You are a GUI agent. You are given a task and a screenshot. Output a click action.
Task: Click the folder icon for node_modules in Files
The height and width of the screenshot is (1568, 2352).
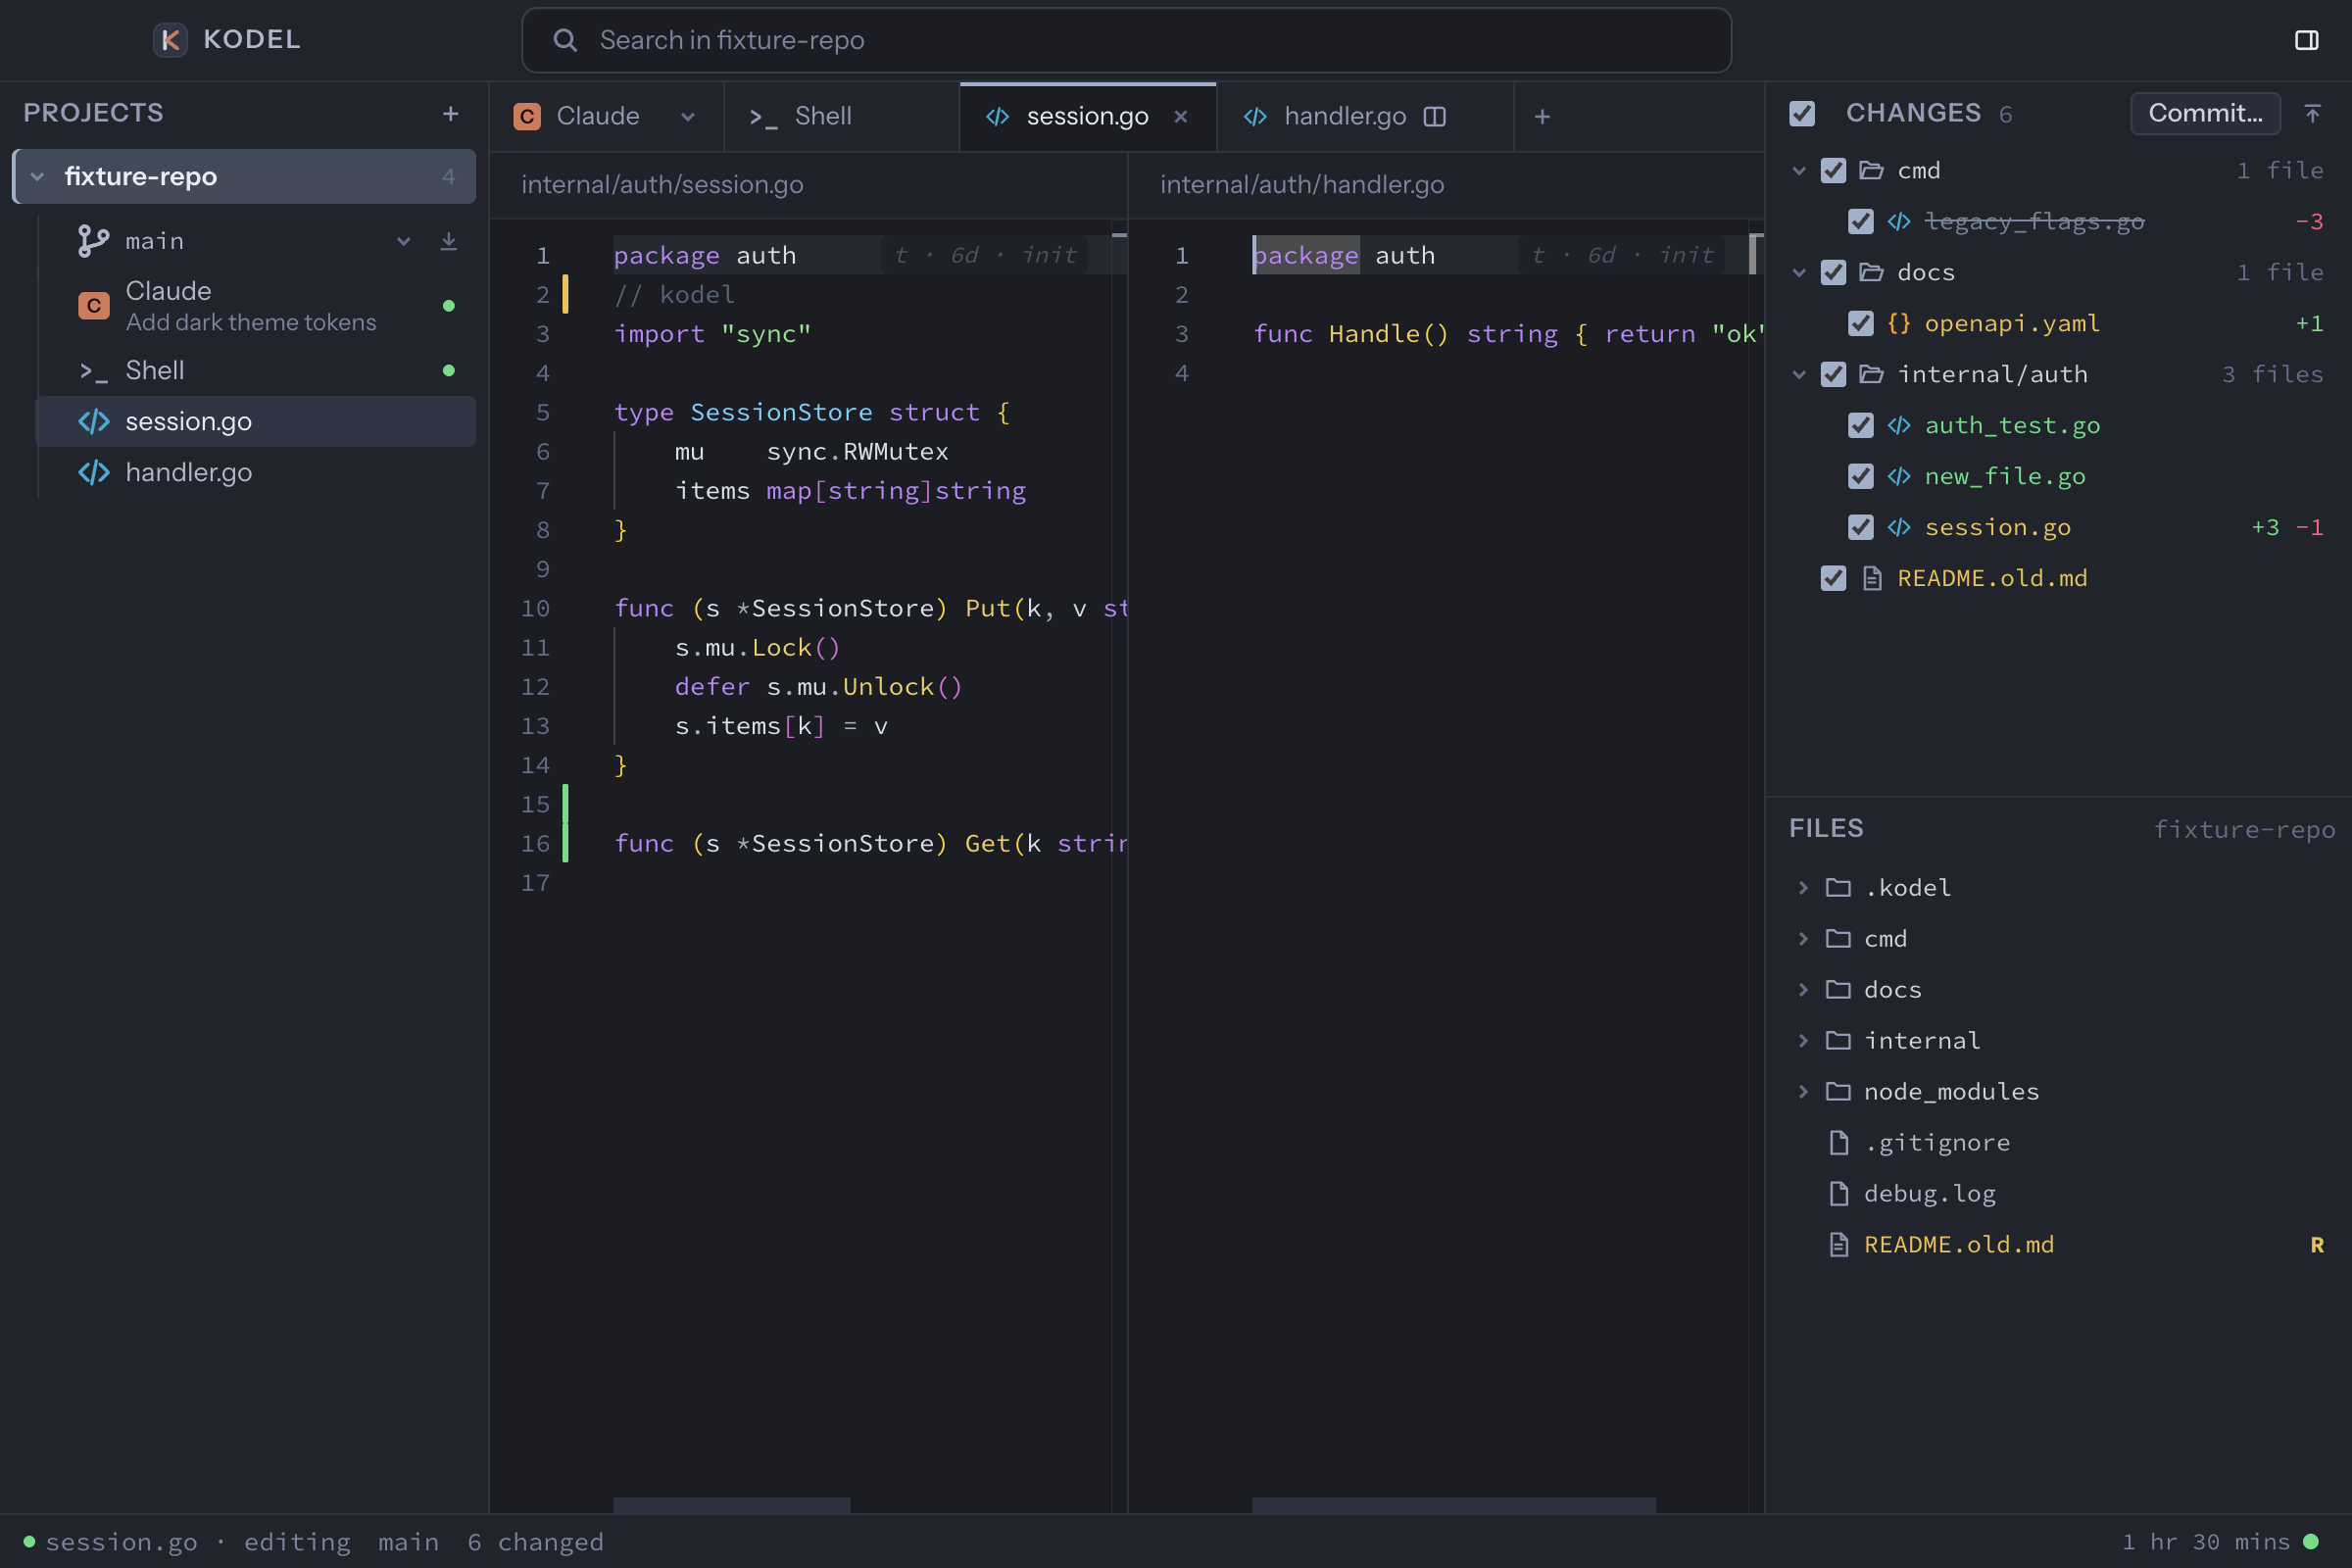coord(1838,1092)
